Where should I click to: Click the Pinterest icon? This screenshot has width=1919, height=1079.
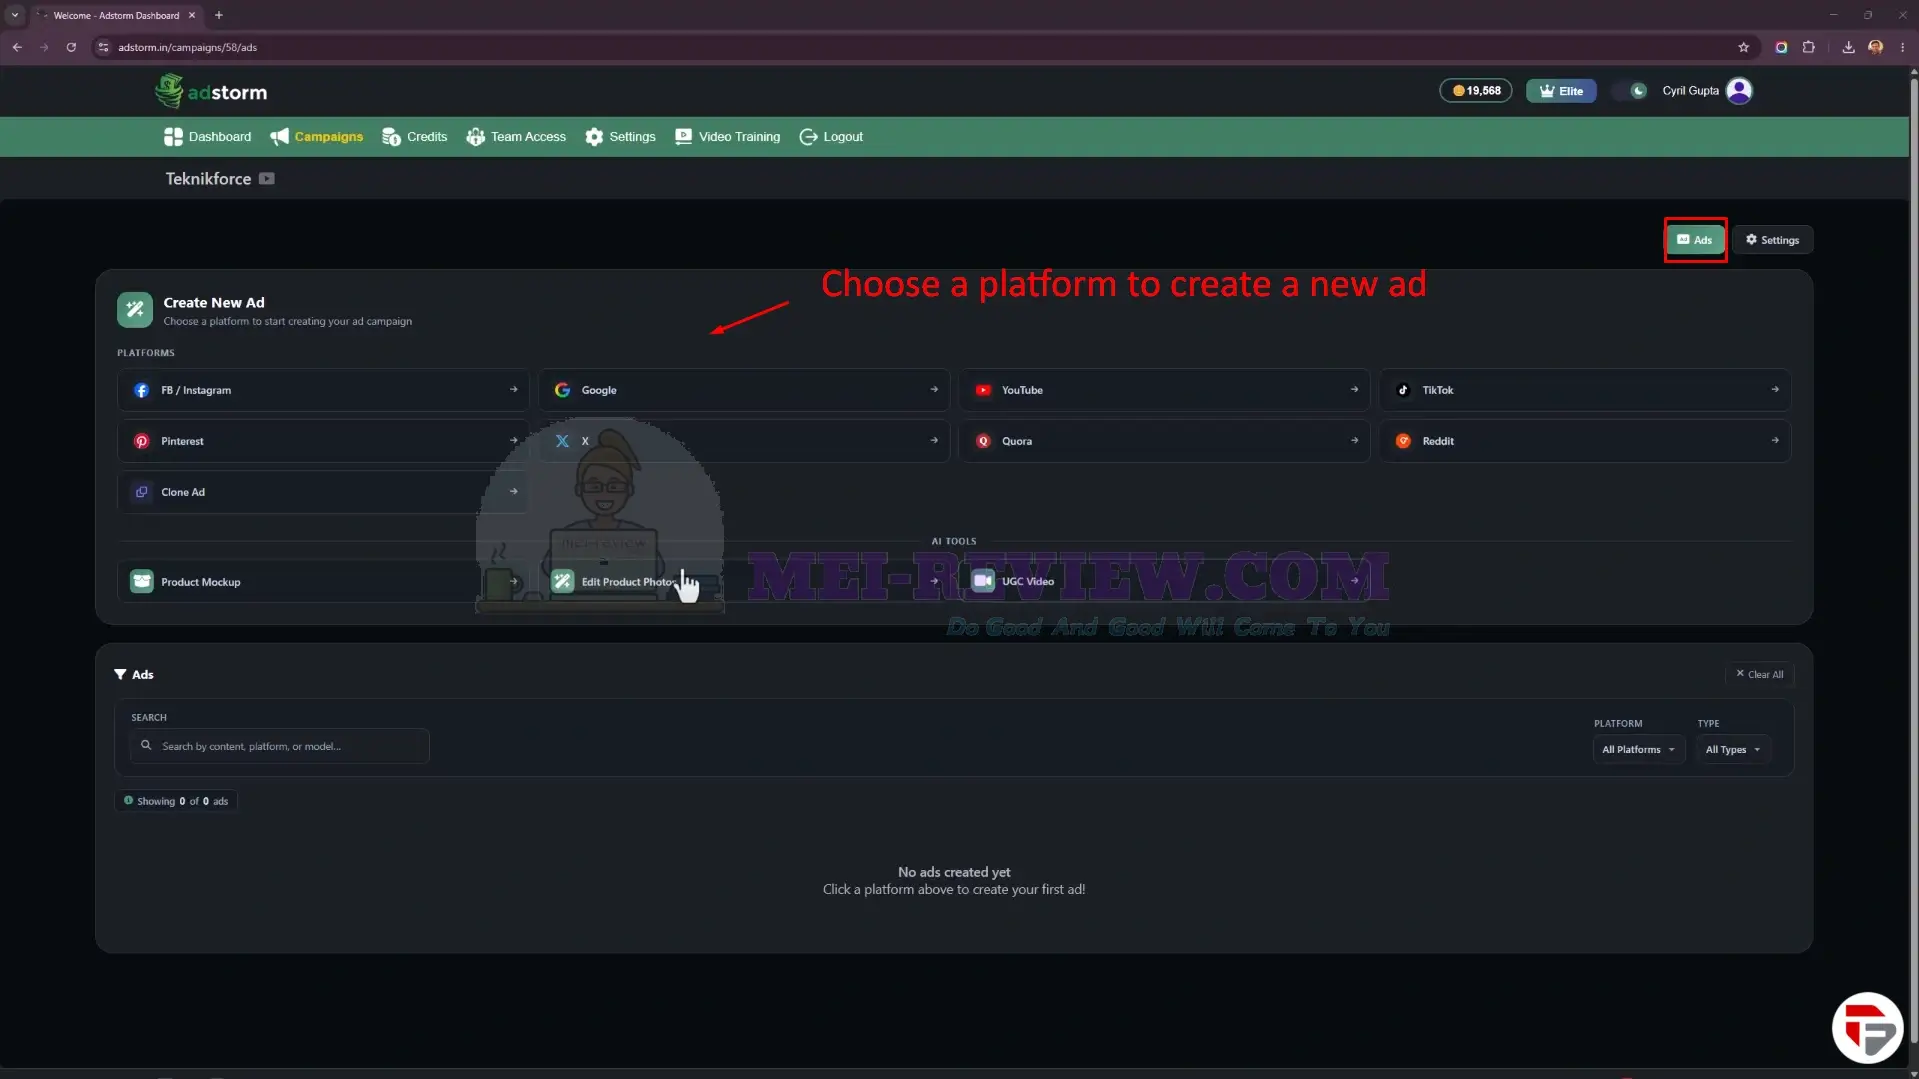point(142,441)
